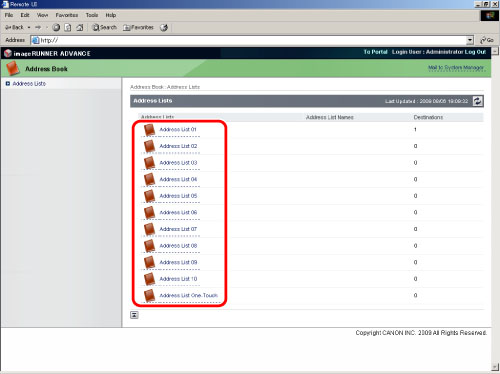
Task: Expand the address bar dropdown arrow
Action: pyautogui.click(x=470, y=40)
